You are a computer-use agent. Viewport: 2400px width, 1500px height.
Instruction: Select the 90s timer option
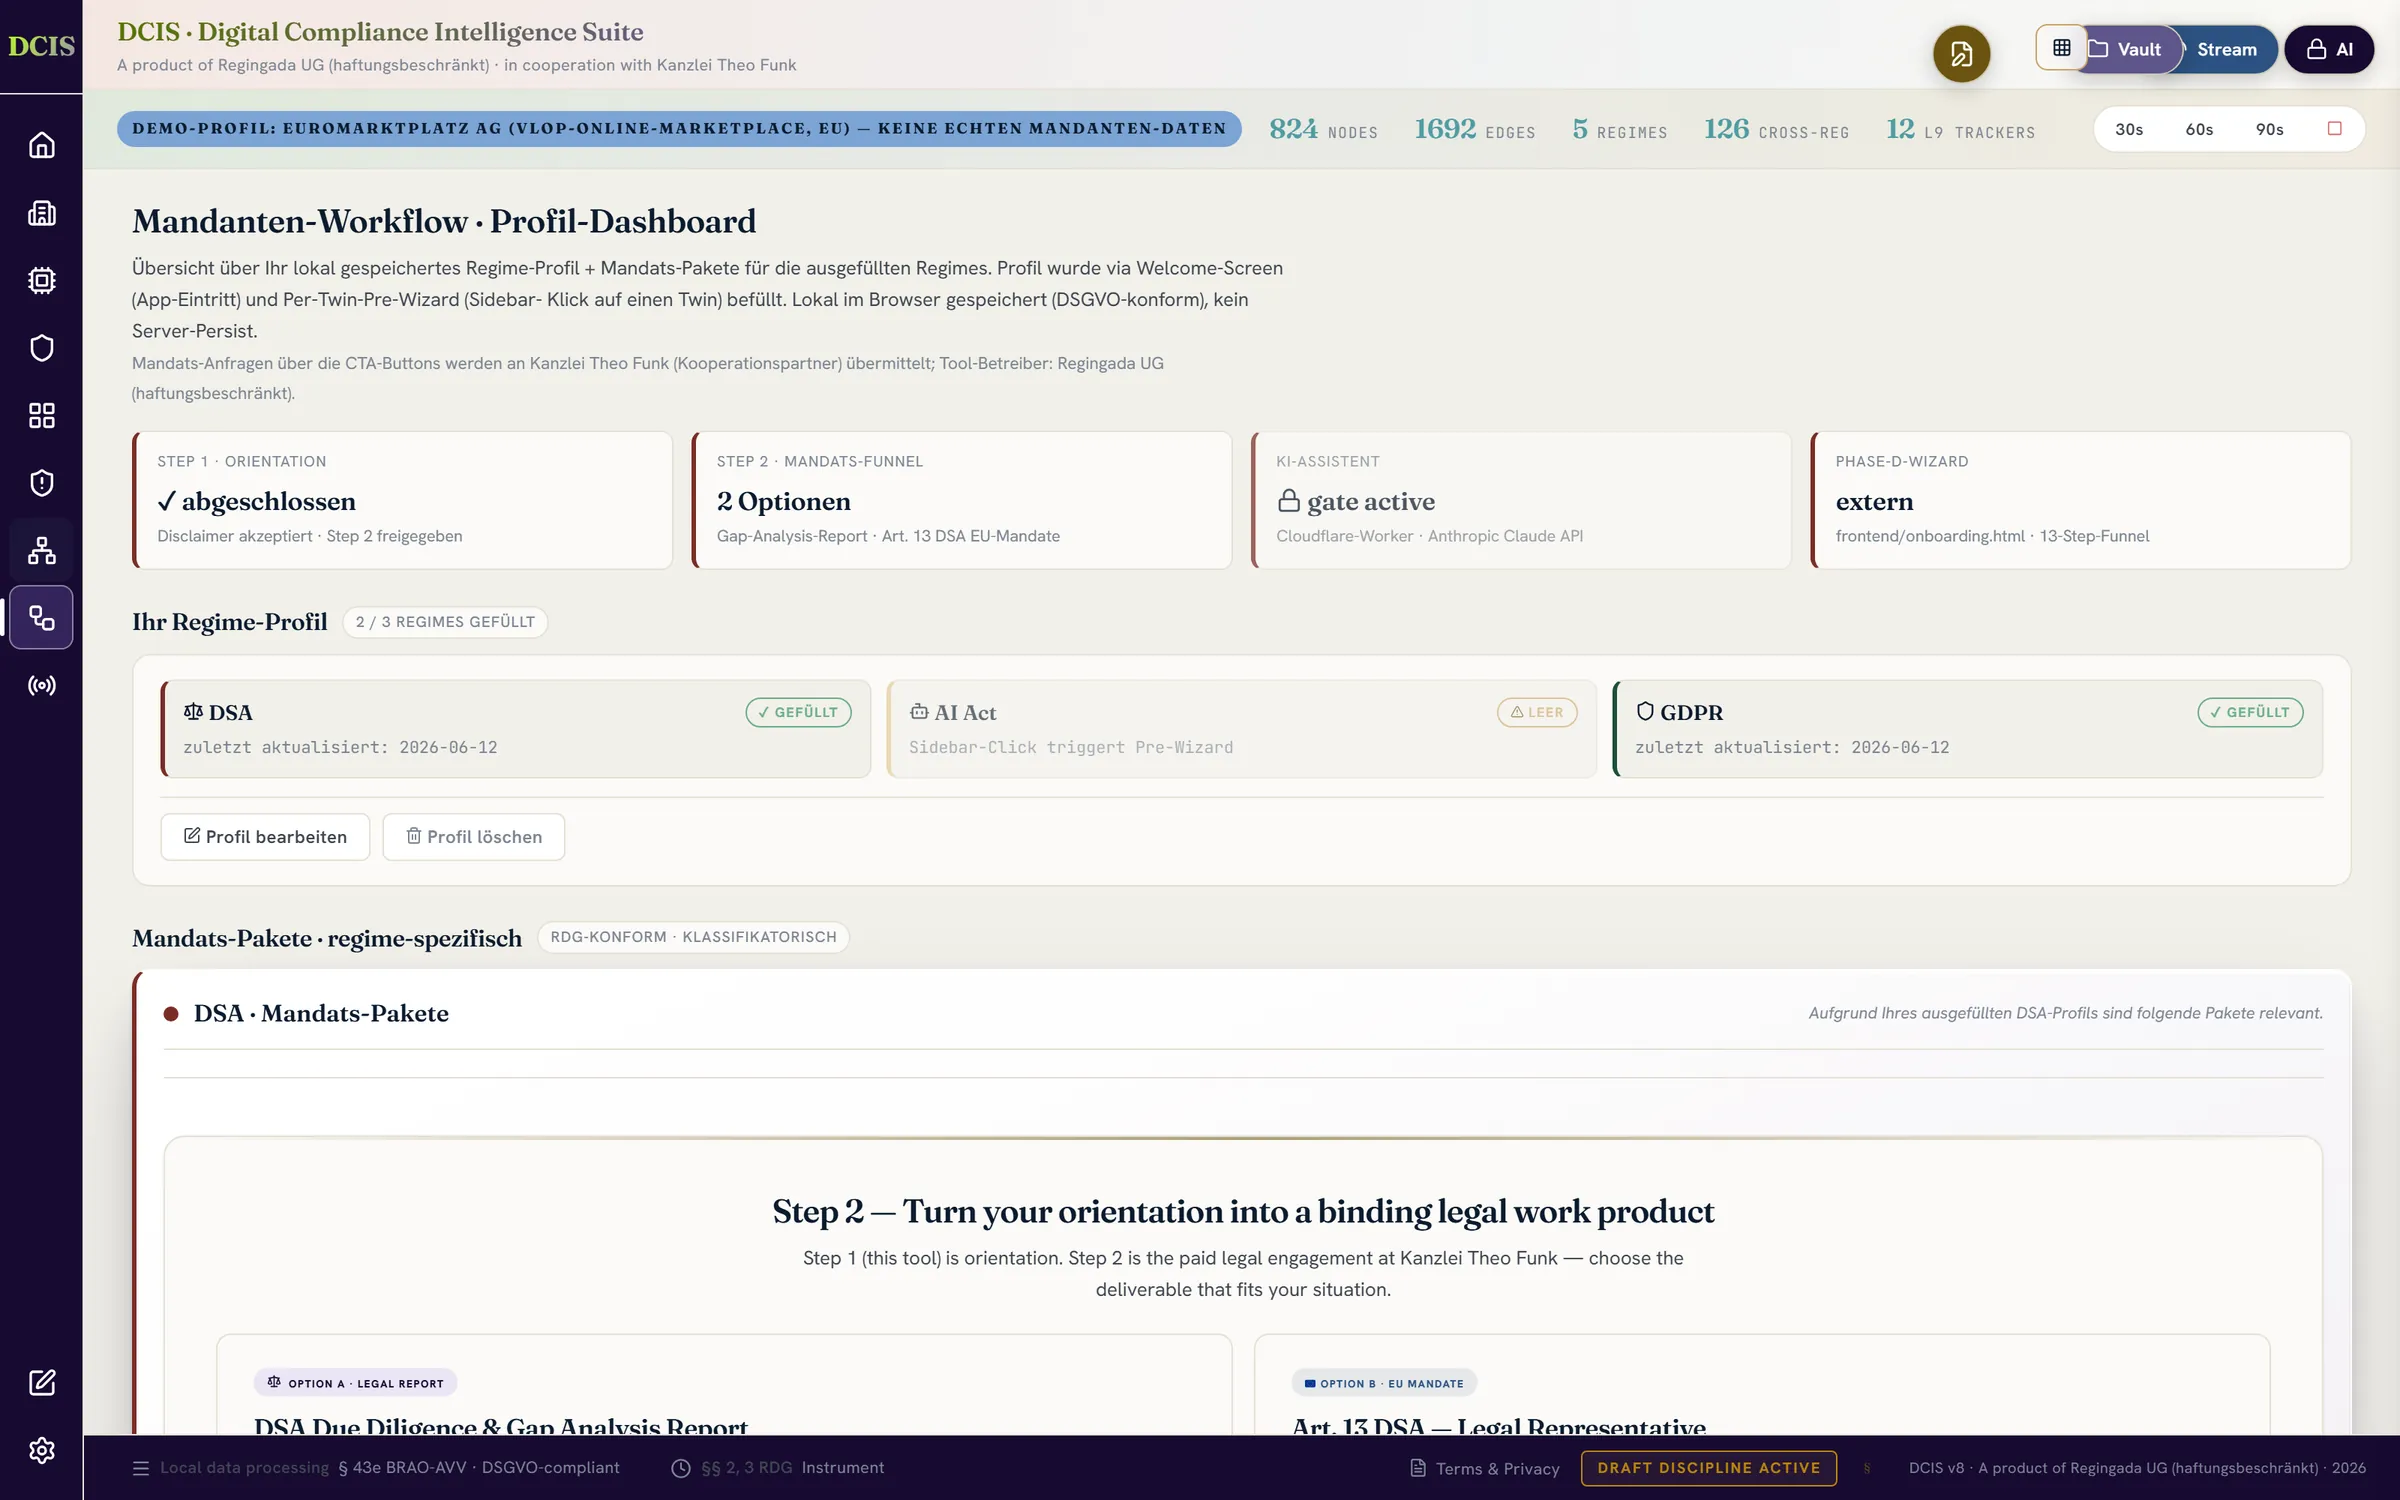tap(2270, 129)
